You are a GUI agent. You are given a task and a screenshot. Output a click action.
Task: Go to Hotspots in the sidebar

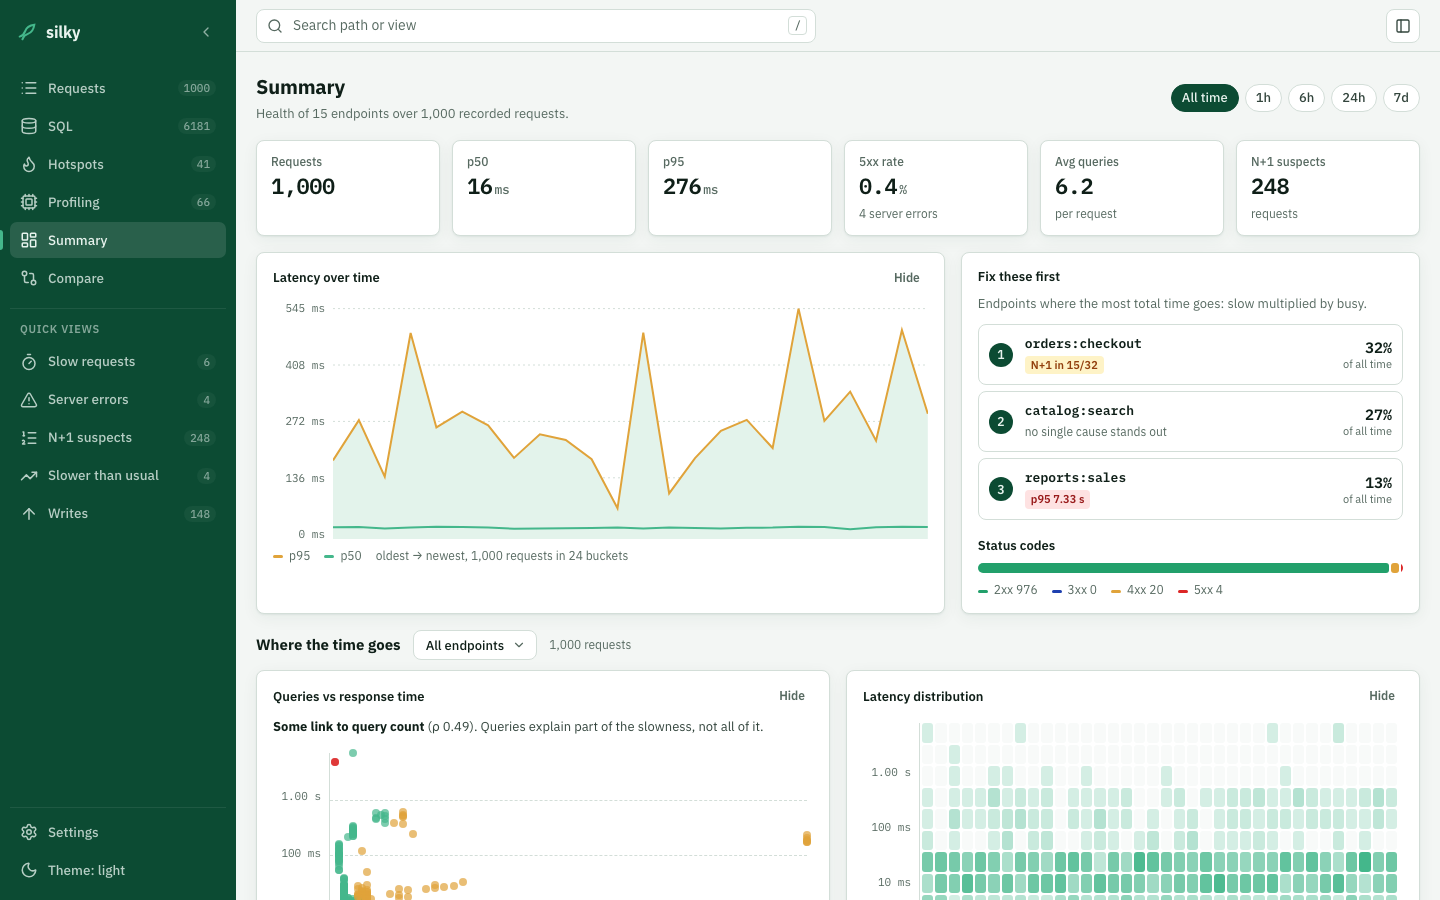pos(118,164)
